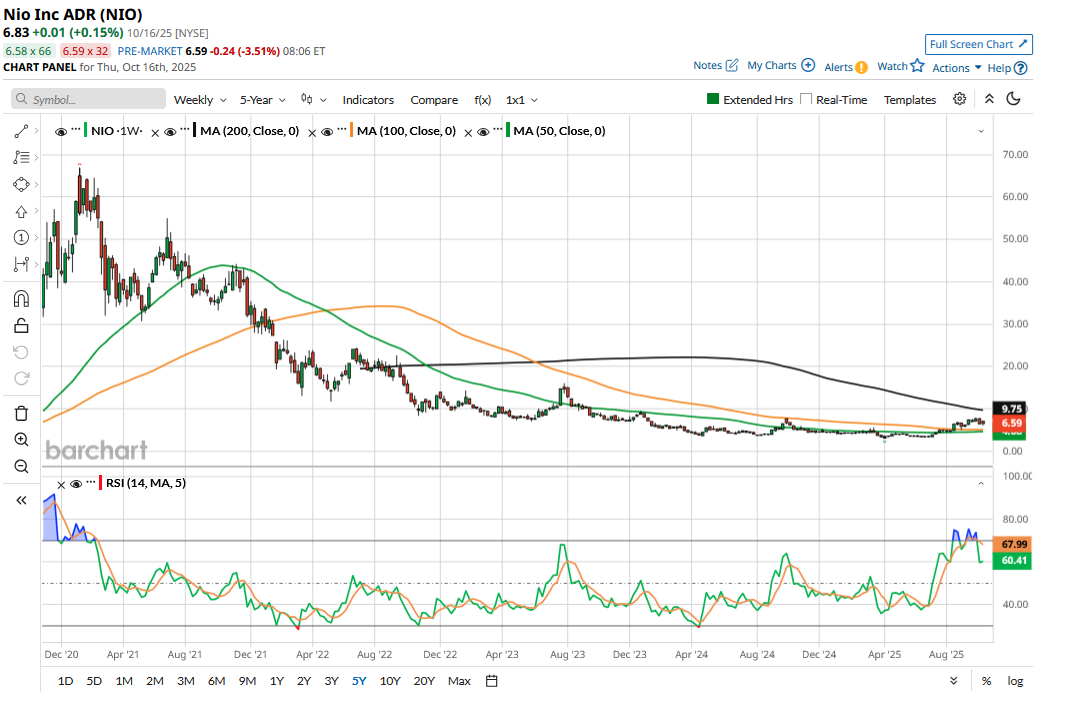Remove the RSI indicator
The width and height of the screenshot is (1080, 707).
pyautogui.click(x=61, y=485)
